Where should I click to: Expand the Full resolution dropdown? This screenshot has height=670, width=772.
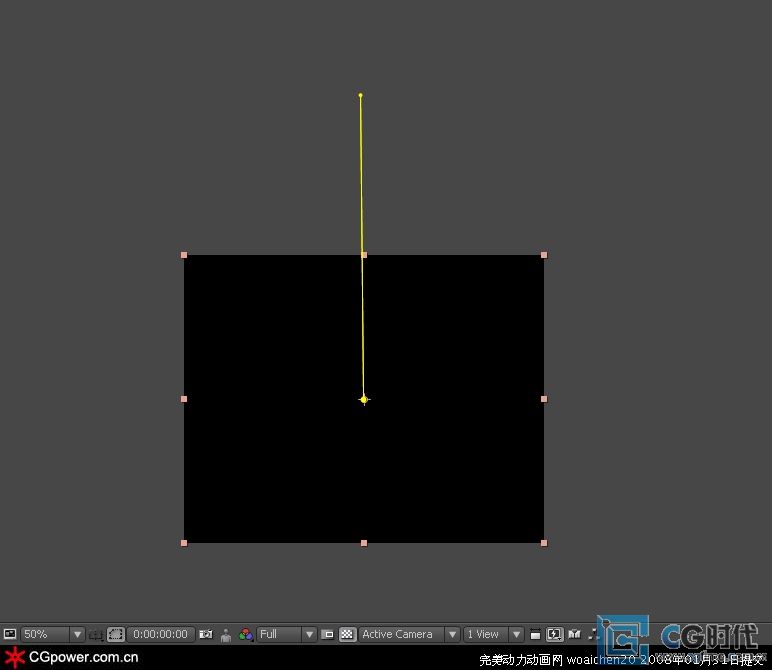287,634
